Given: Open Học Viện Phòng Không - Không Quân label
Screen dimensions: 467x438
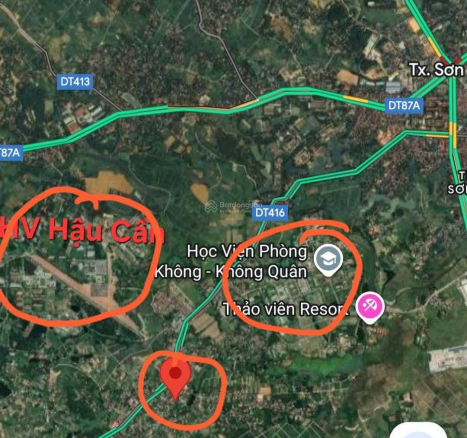Looking at the screenshot, I should pos(231,262).
